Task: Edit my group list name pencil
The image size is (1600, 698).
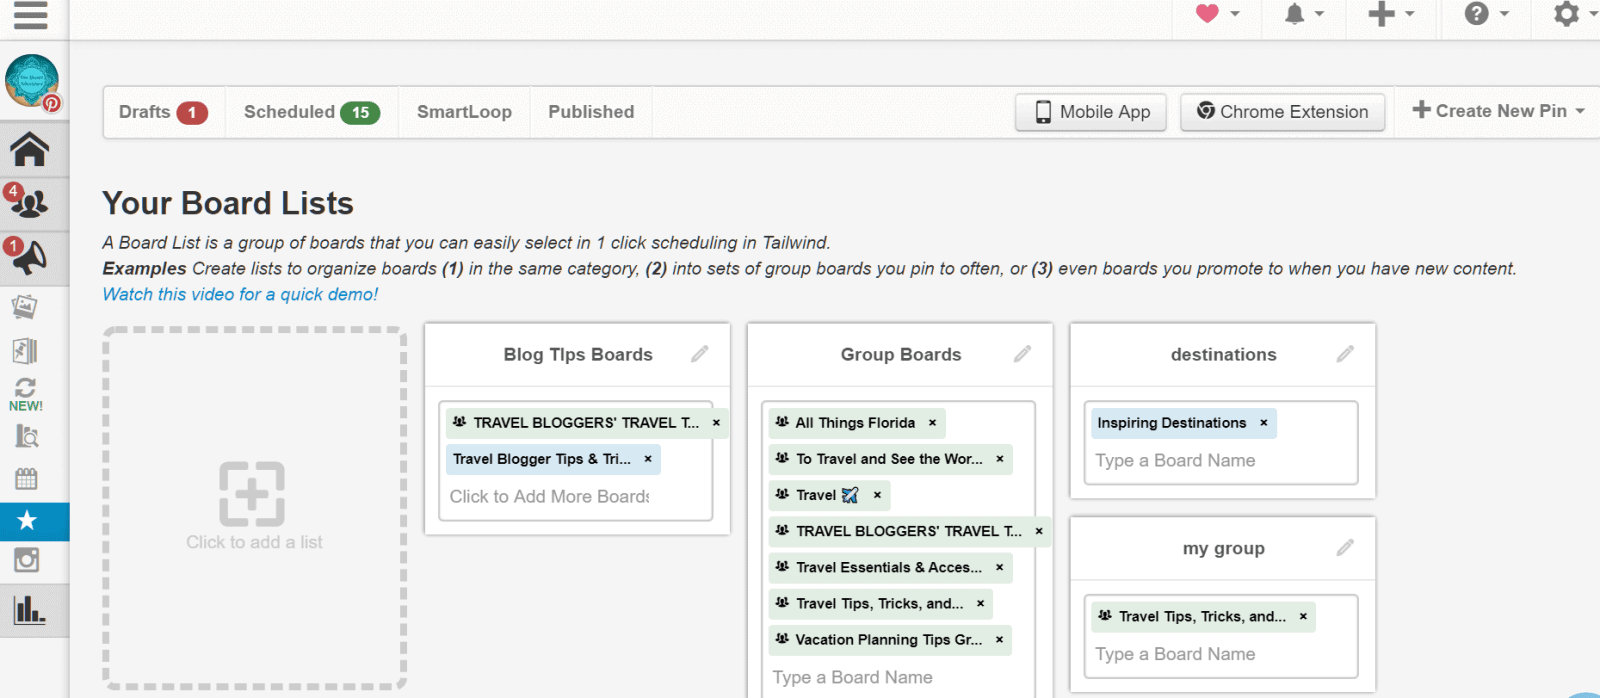Action: pos(1345,548)
